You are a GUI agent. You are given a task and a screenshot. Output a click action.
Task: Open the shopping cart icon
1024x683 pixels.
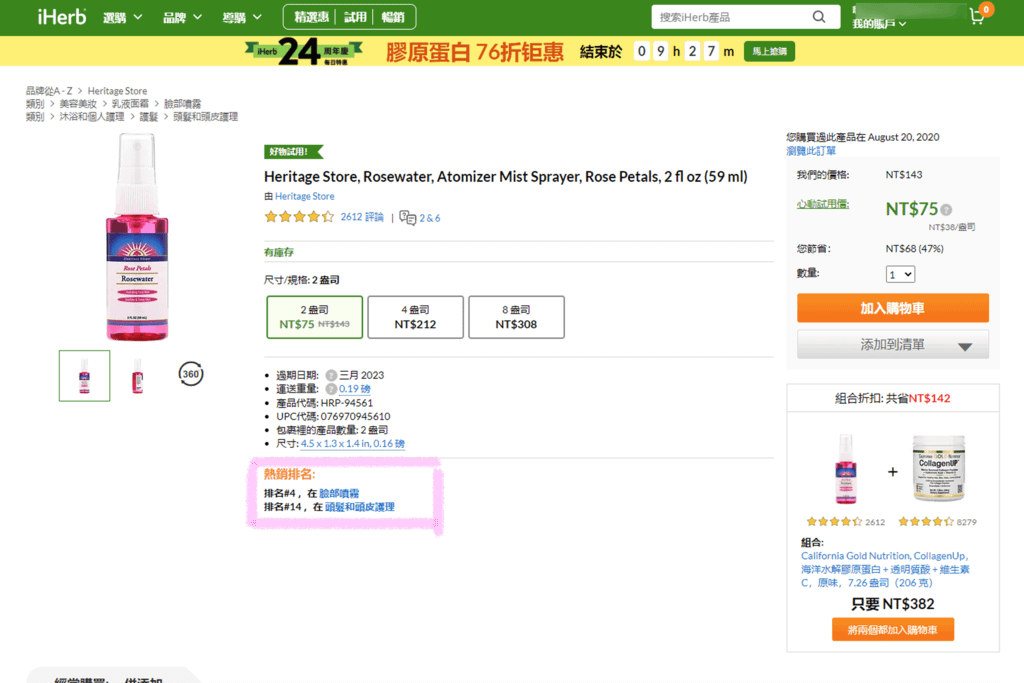(977, 16)
